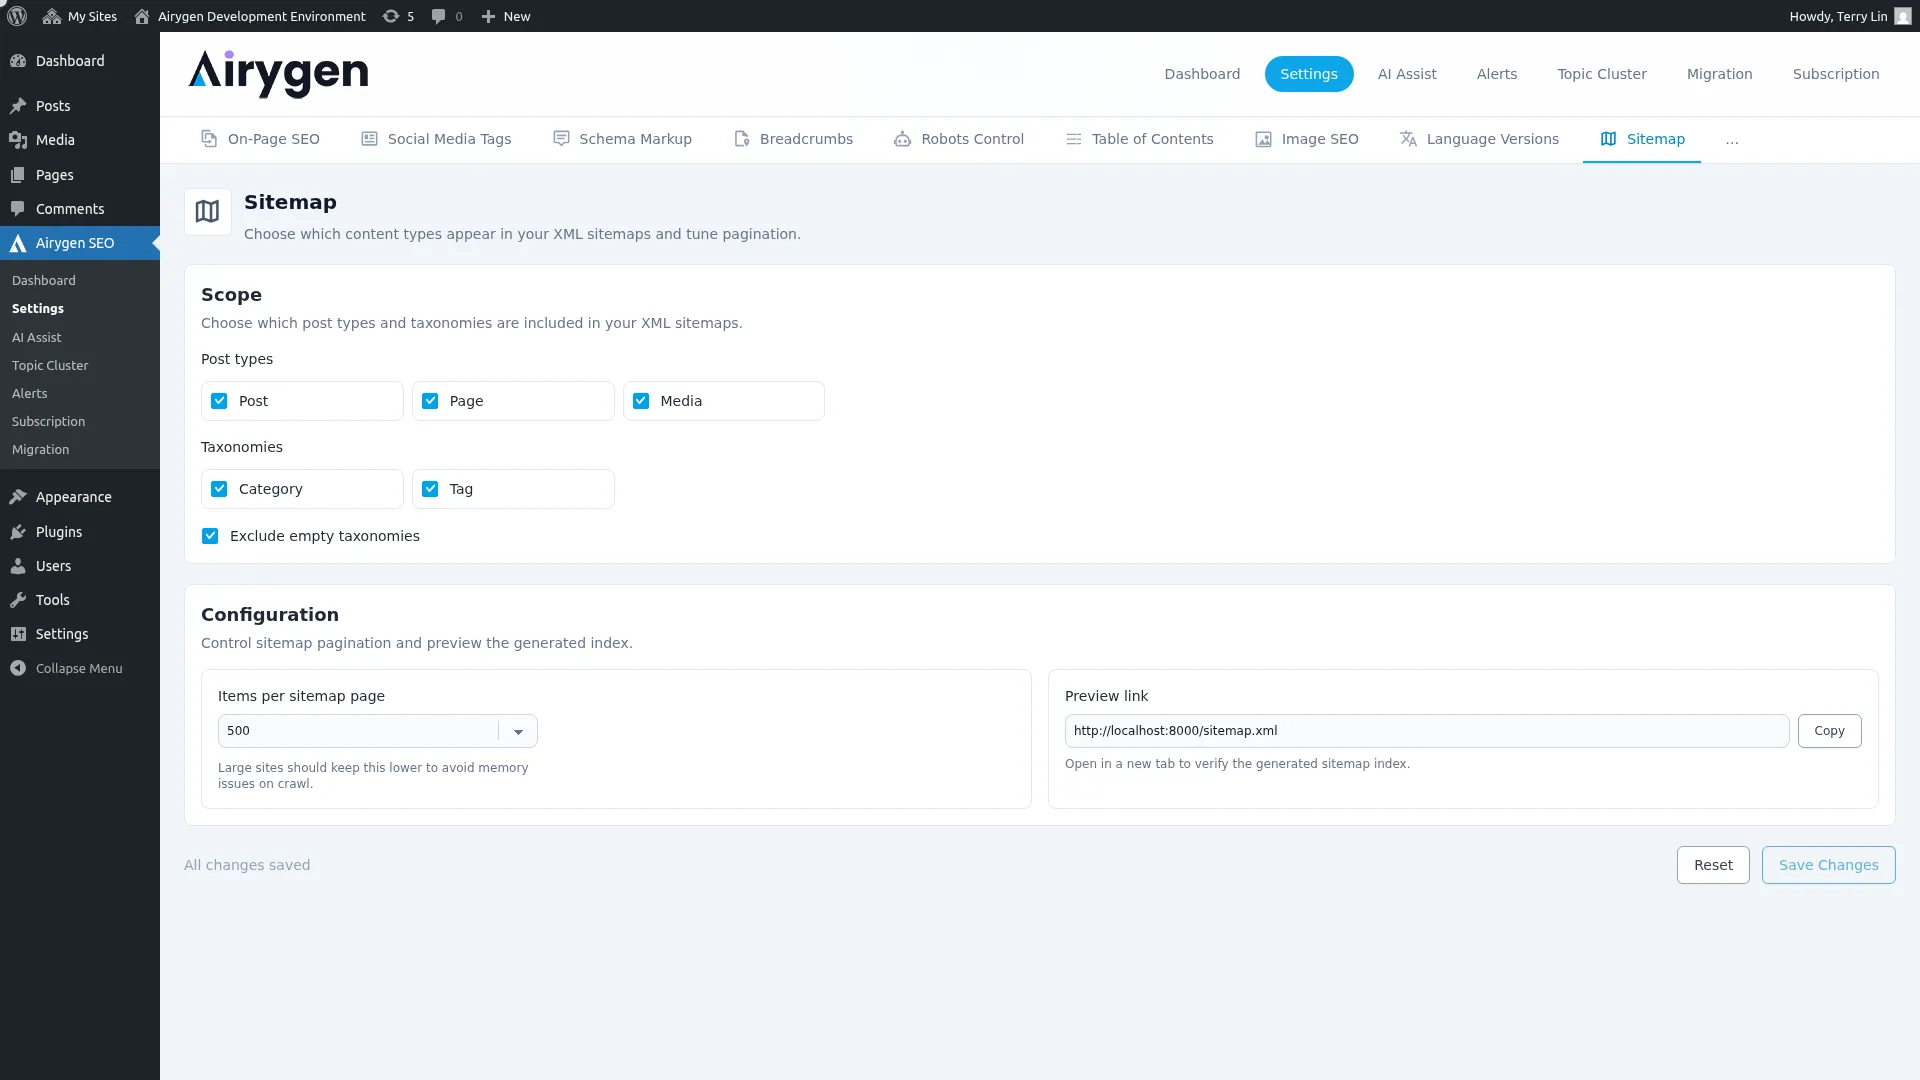Open Dashboard in top navigation
This screenshot has height=1080, width=1920.
(x=1202, y=74)
